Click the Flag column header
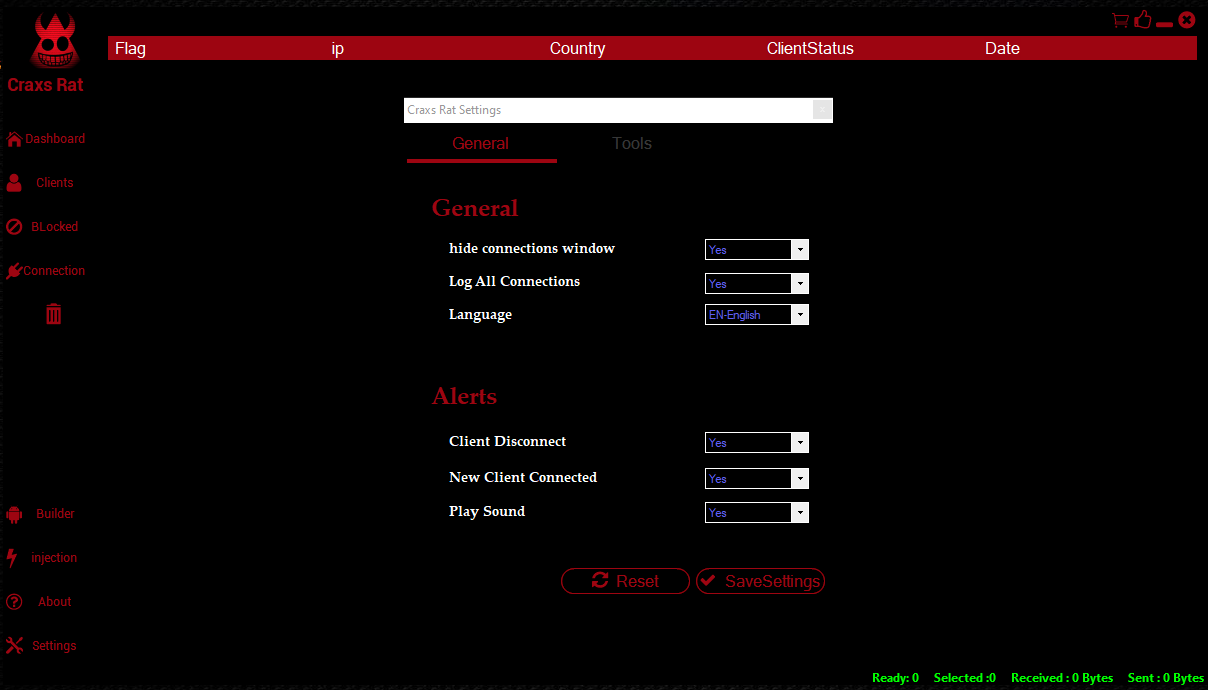The height and width of the screenshot is (690, 1208). coord(130,48)
